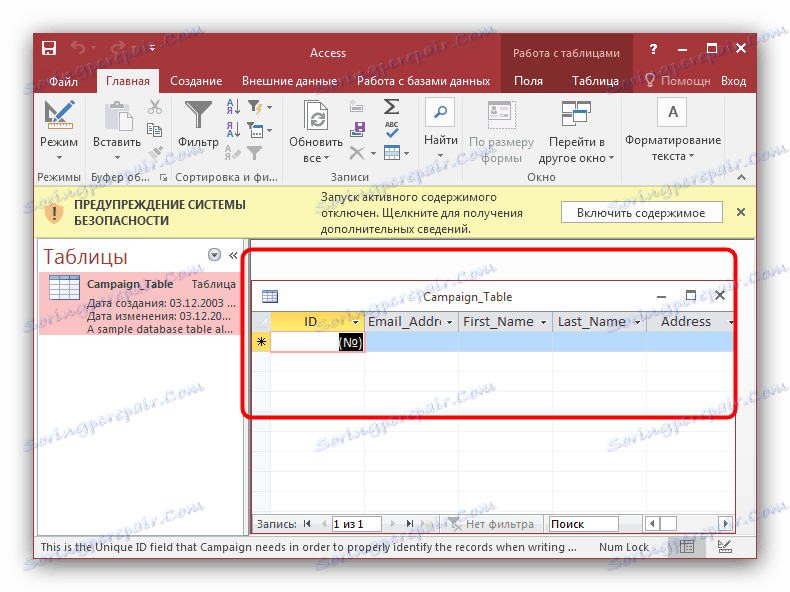
Task: Open the advanced filter options dropdown
Action: pyautogui.click(x=259, y=130)
